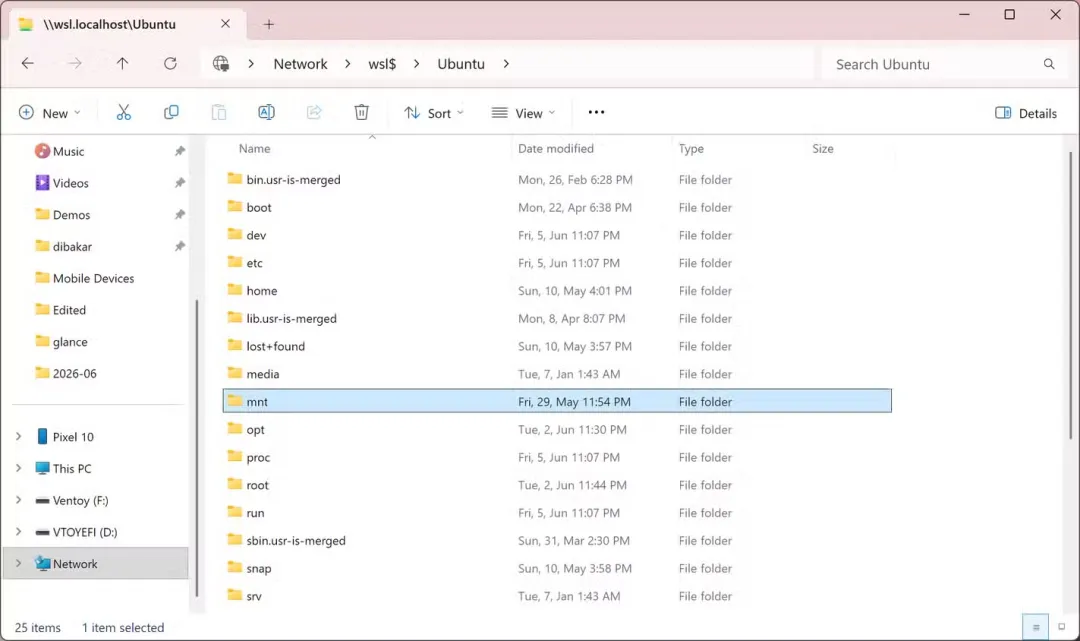
Task: Open Videos in the sidebar
Action: point(70,182)
